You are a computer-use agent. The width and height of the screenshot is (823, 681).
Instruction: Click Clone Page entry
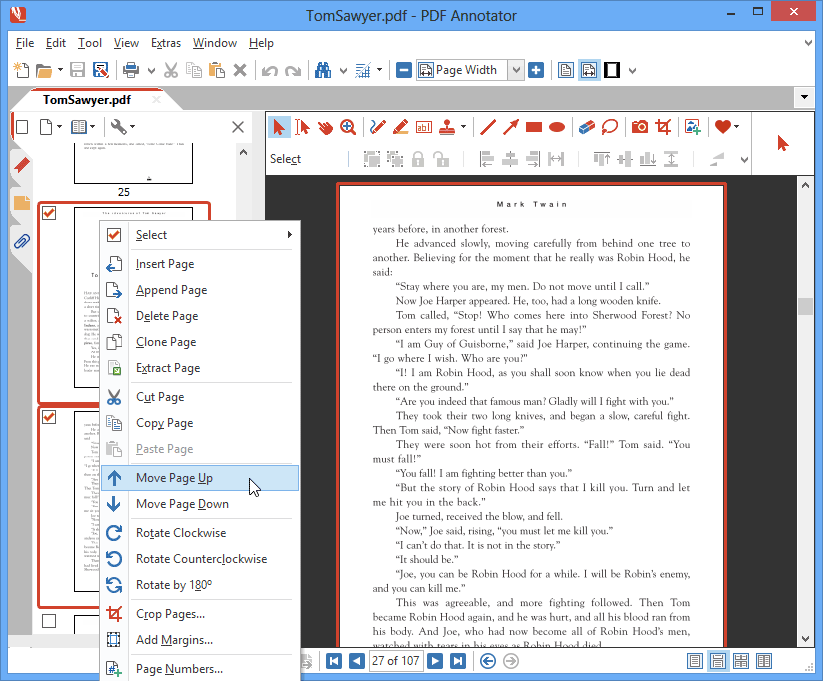tap(200, 342)
